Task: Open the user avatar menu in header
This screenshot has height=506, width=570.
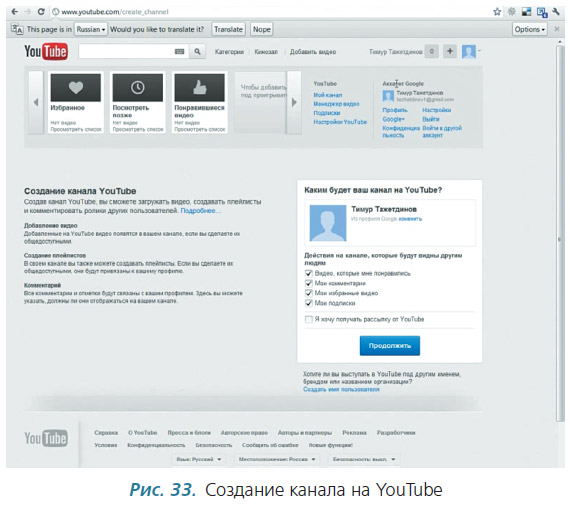Action: (469, 51)
